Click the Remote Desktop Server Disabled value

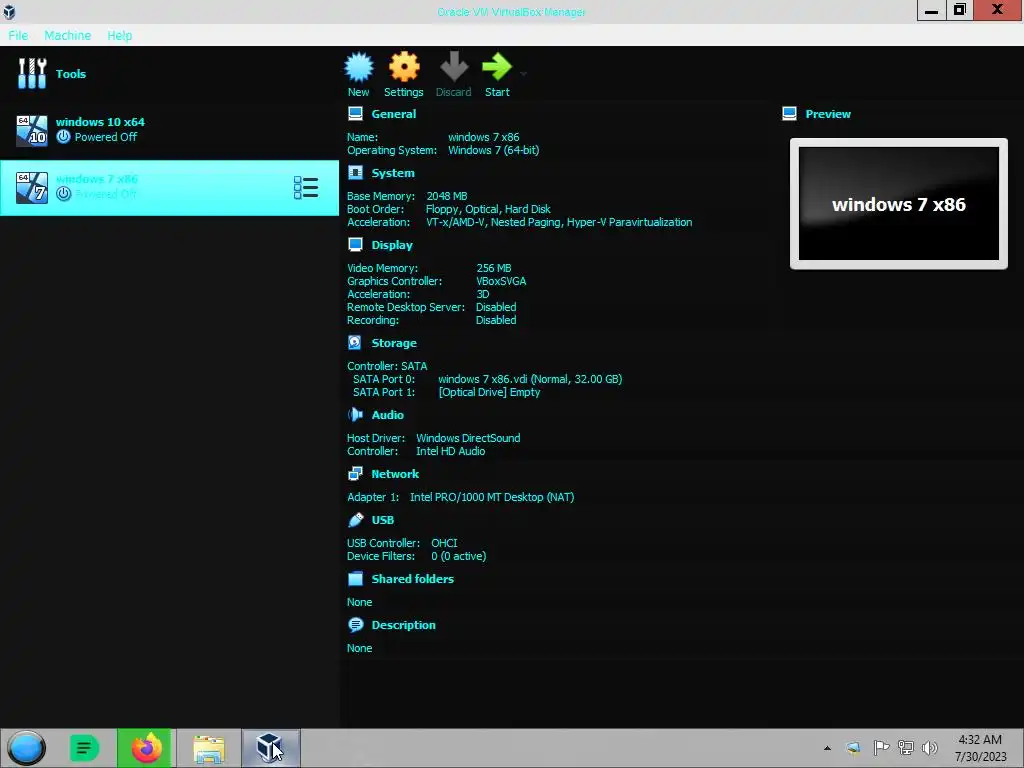point(496,307)
